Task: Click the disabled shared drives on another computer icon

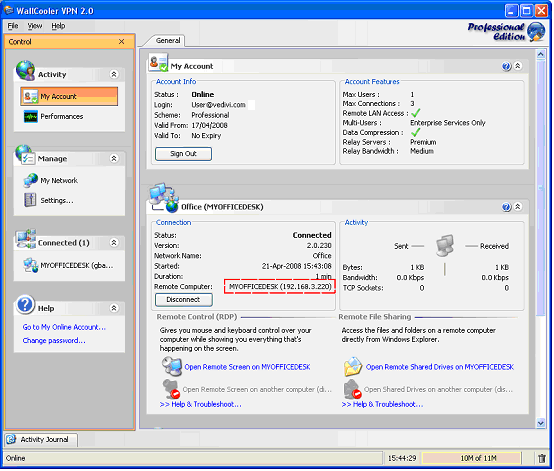Action: 353,389
